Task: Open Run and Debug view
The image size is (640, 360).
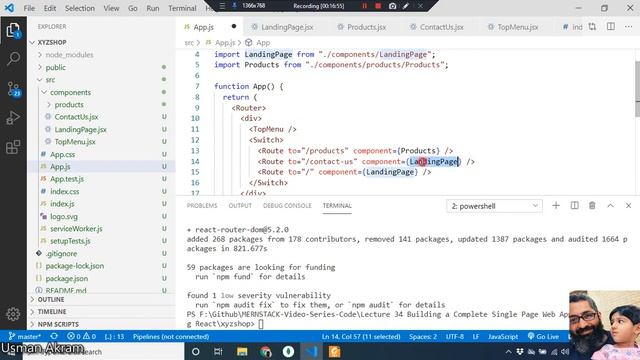Action: click(x=13, y=118)
